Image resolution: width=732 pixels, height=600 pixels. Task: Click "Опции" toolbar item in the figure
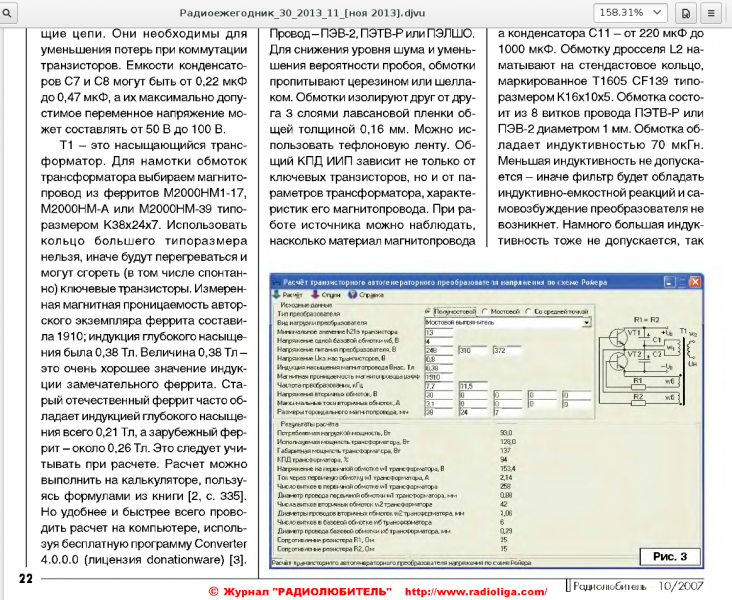(326, 295)
